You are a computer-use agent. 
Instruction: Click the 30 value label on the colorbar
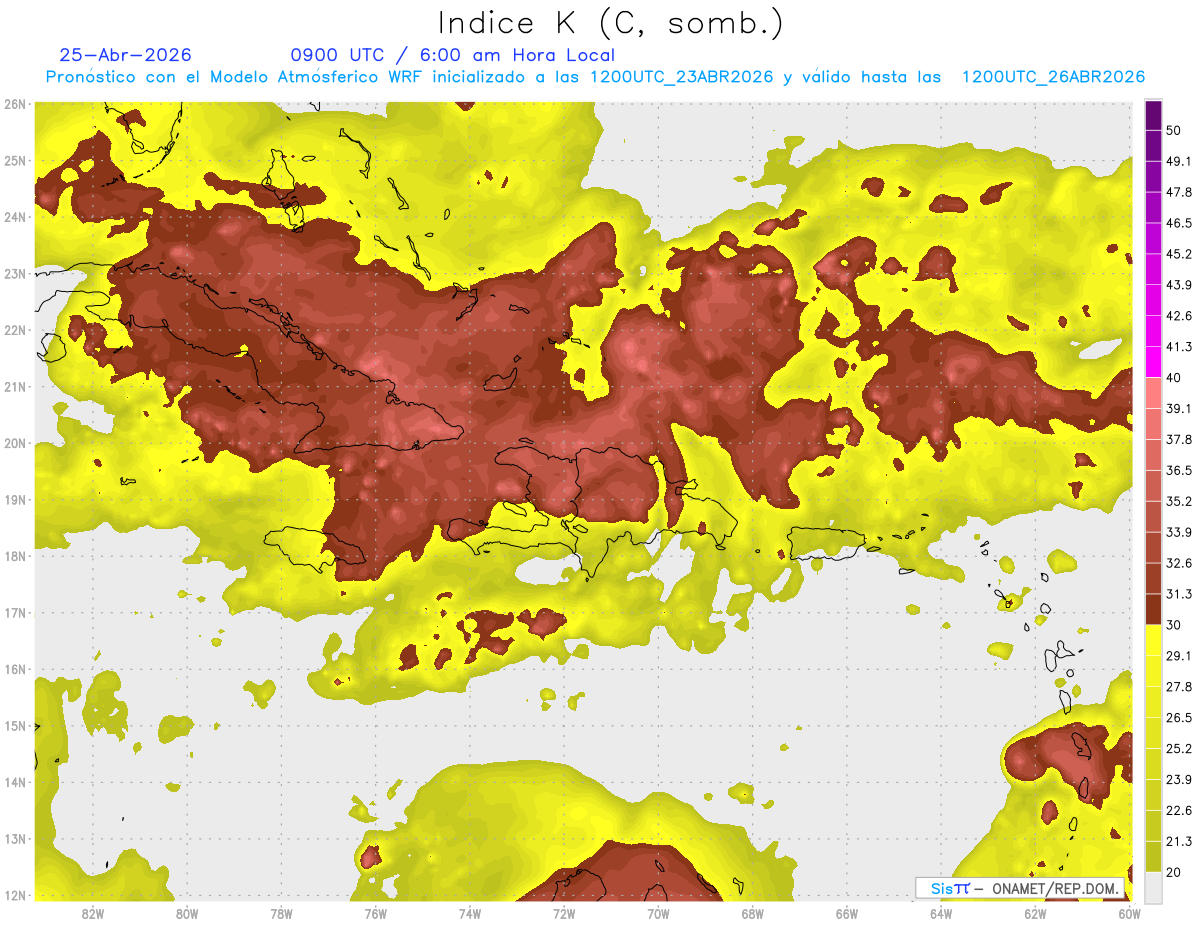click(x=1173, y=625)
